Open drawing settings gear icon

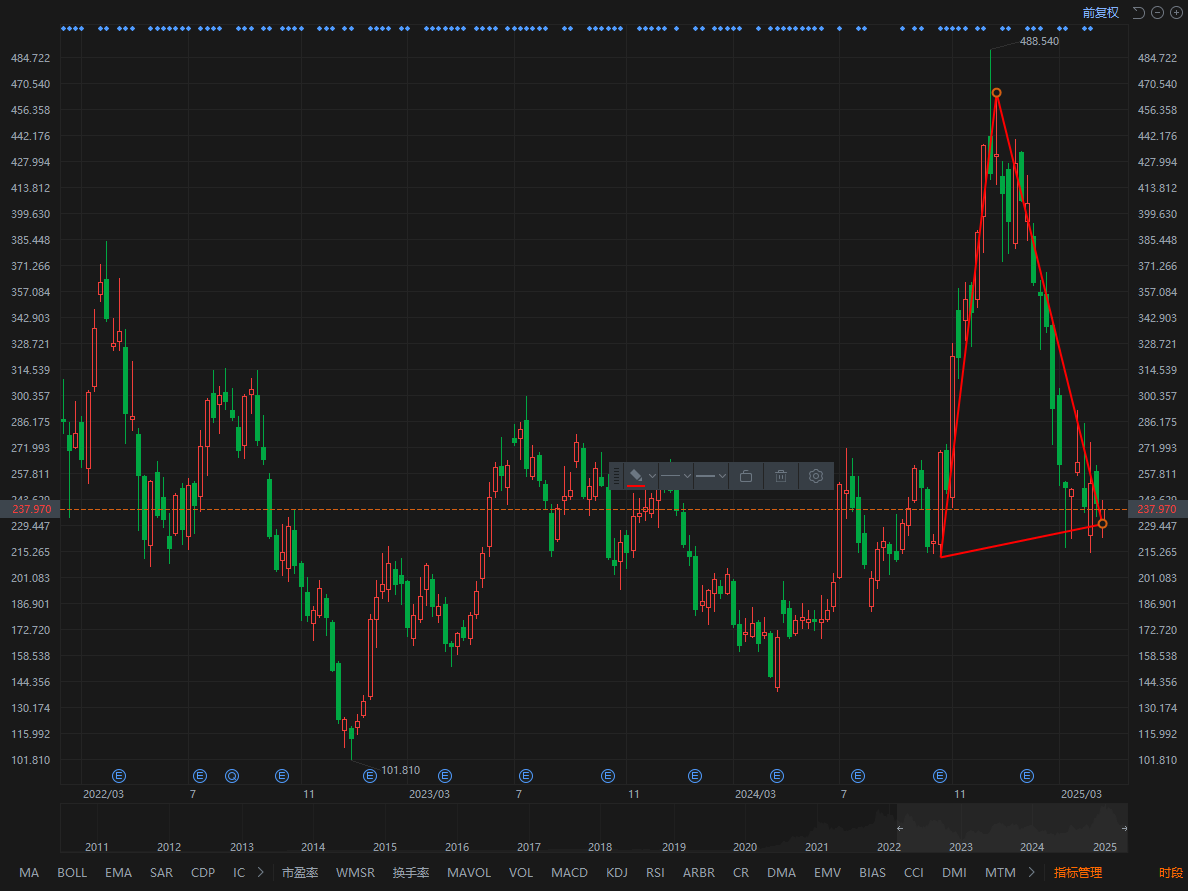click(816, 476)
